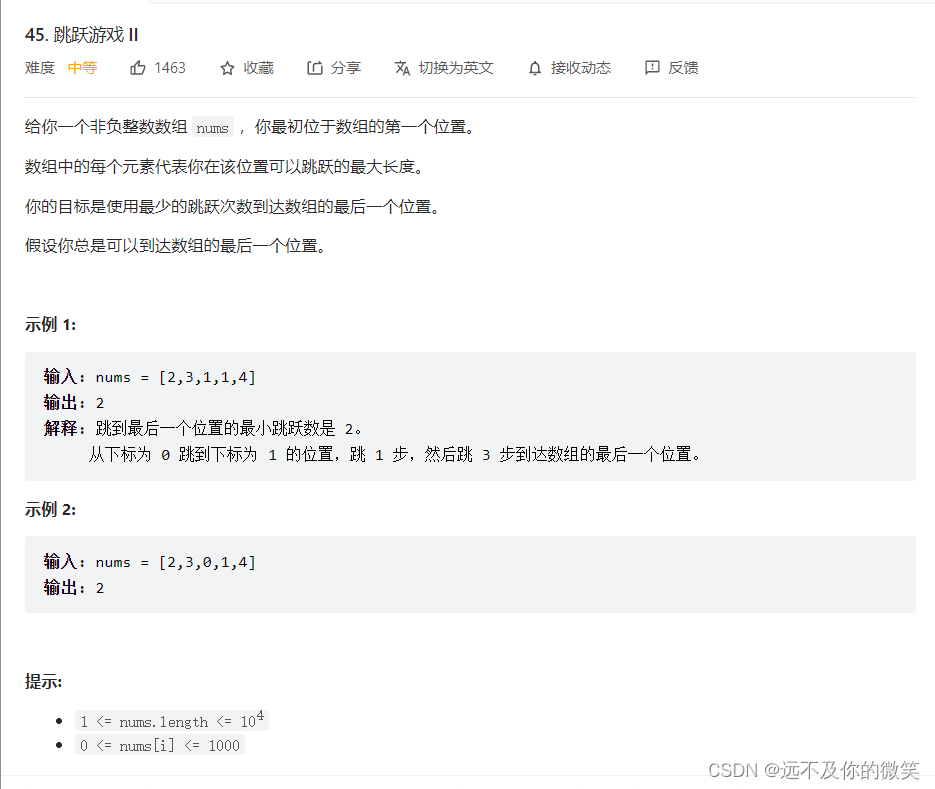The width and height of the screenshot is (935, 789).
Task: Click the share icon
Action: tap(315, 68)
